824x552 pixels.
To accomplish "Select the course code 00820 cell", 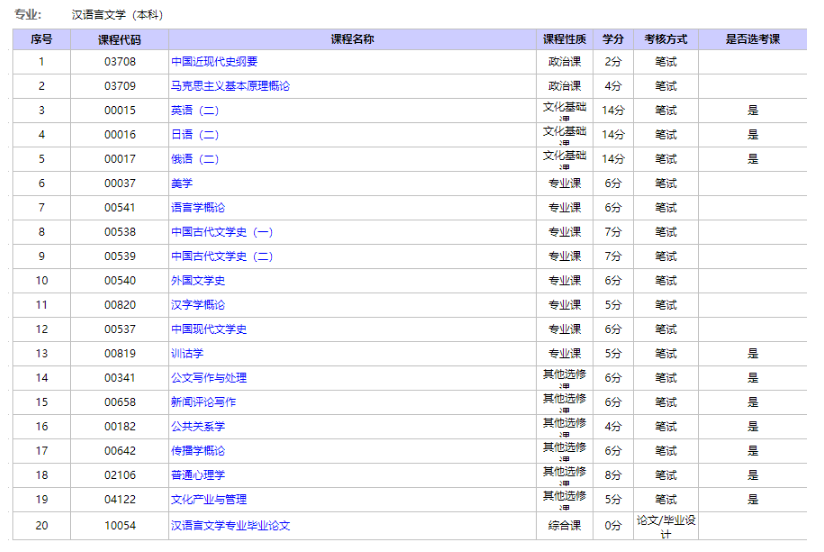I will click(120, 305).
